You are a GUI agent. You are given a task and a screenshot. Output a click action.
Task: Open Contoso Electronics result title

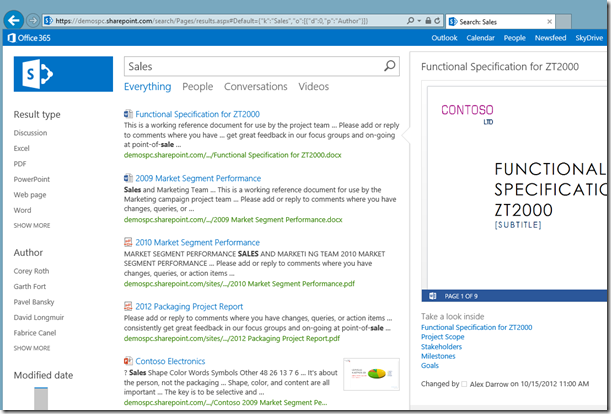point(170,361)
